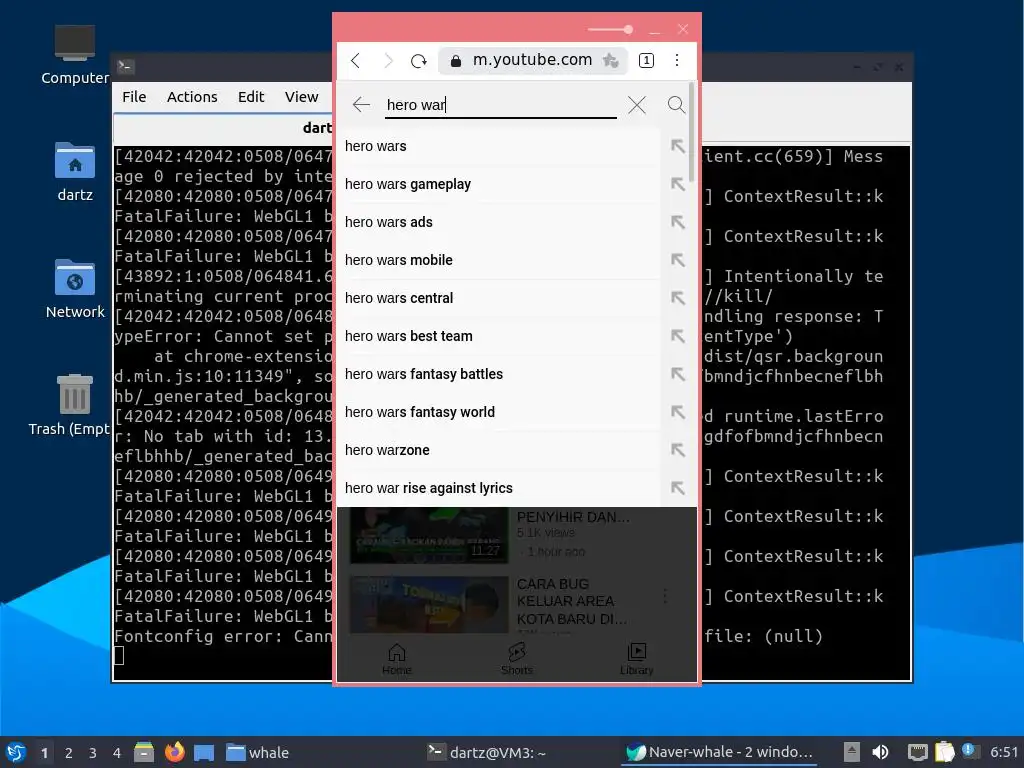The height and width of the screenshot is (768, 1024).
Task: Fill search with 'hero wars ads' arrow icon
Action: click(678, 222)
